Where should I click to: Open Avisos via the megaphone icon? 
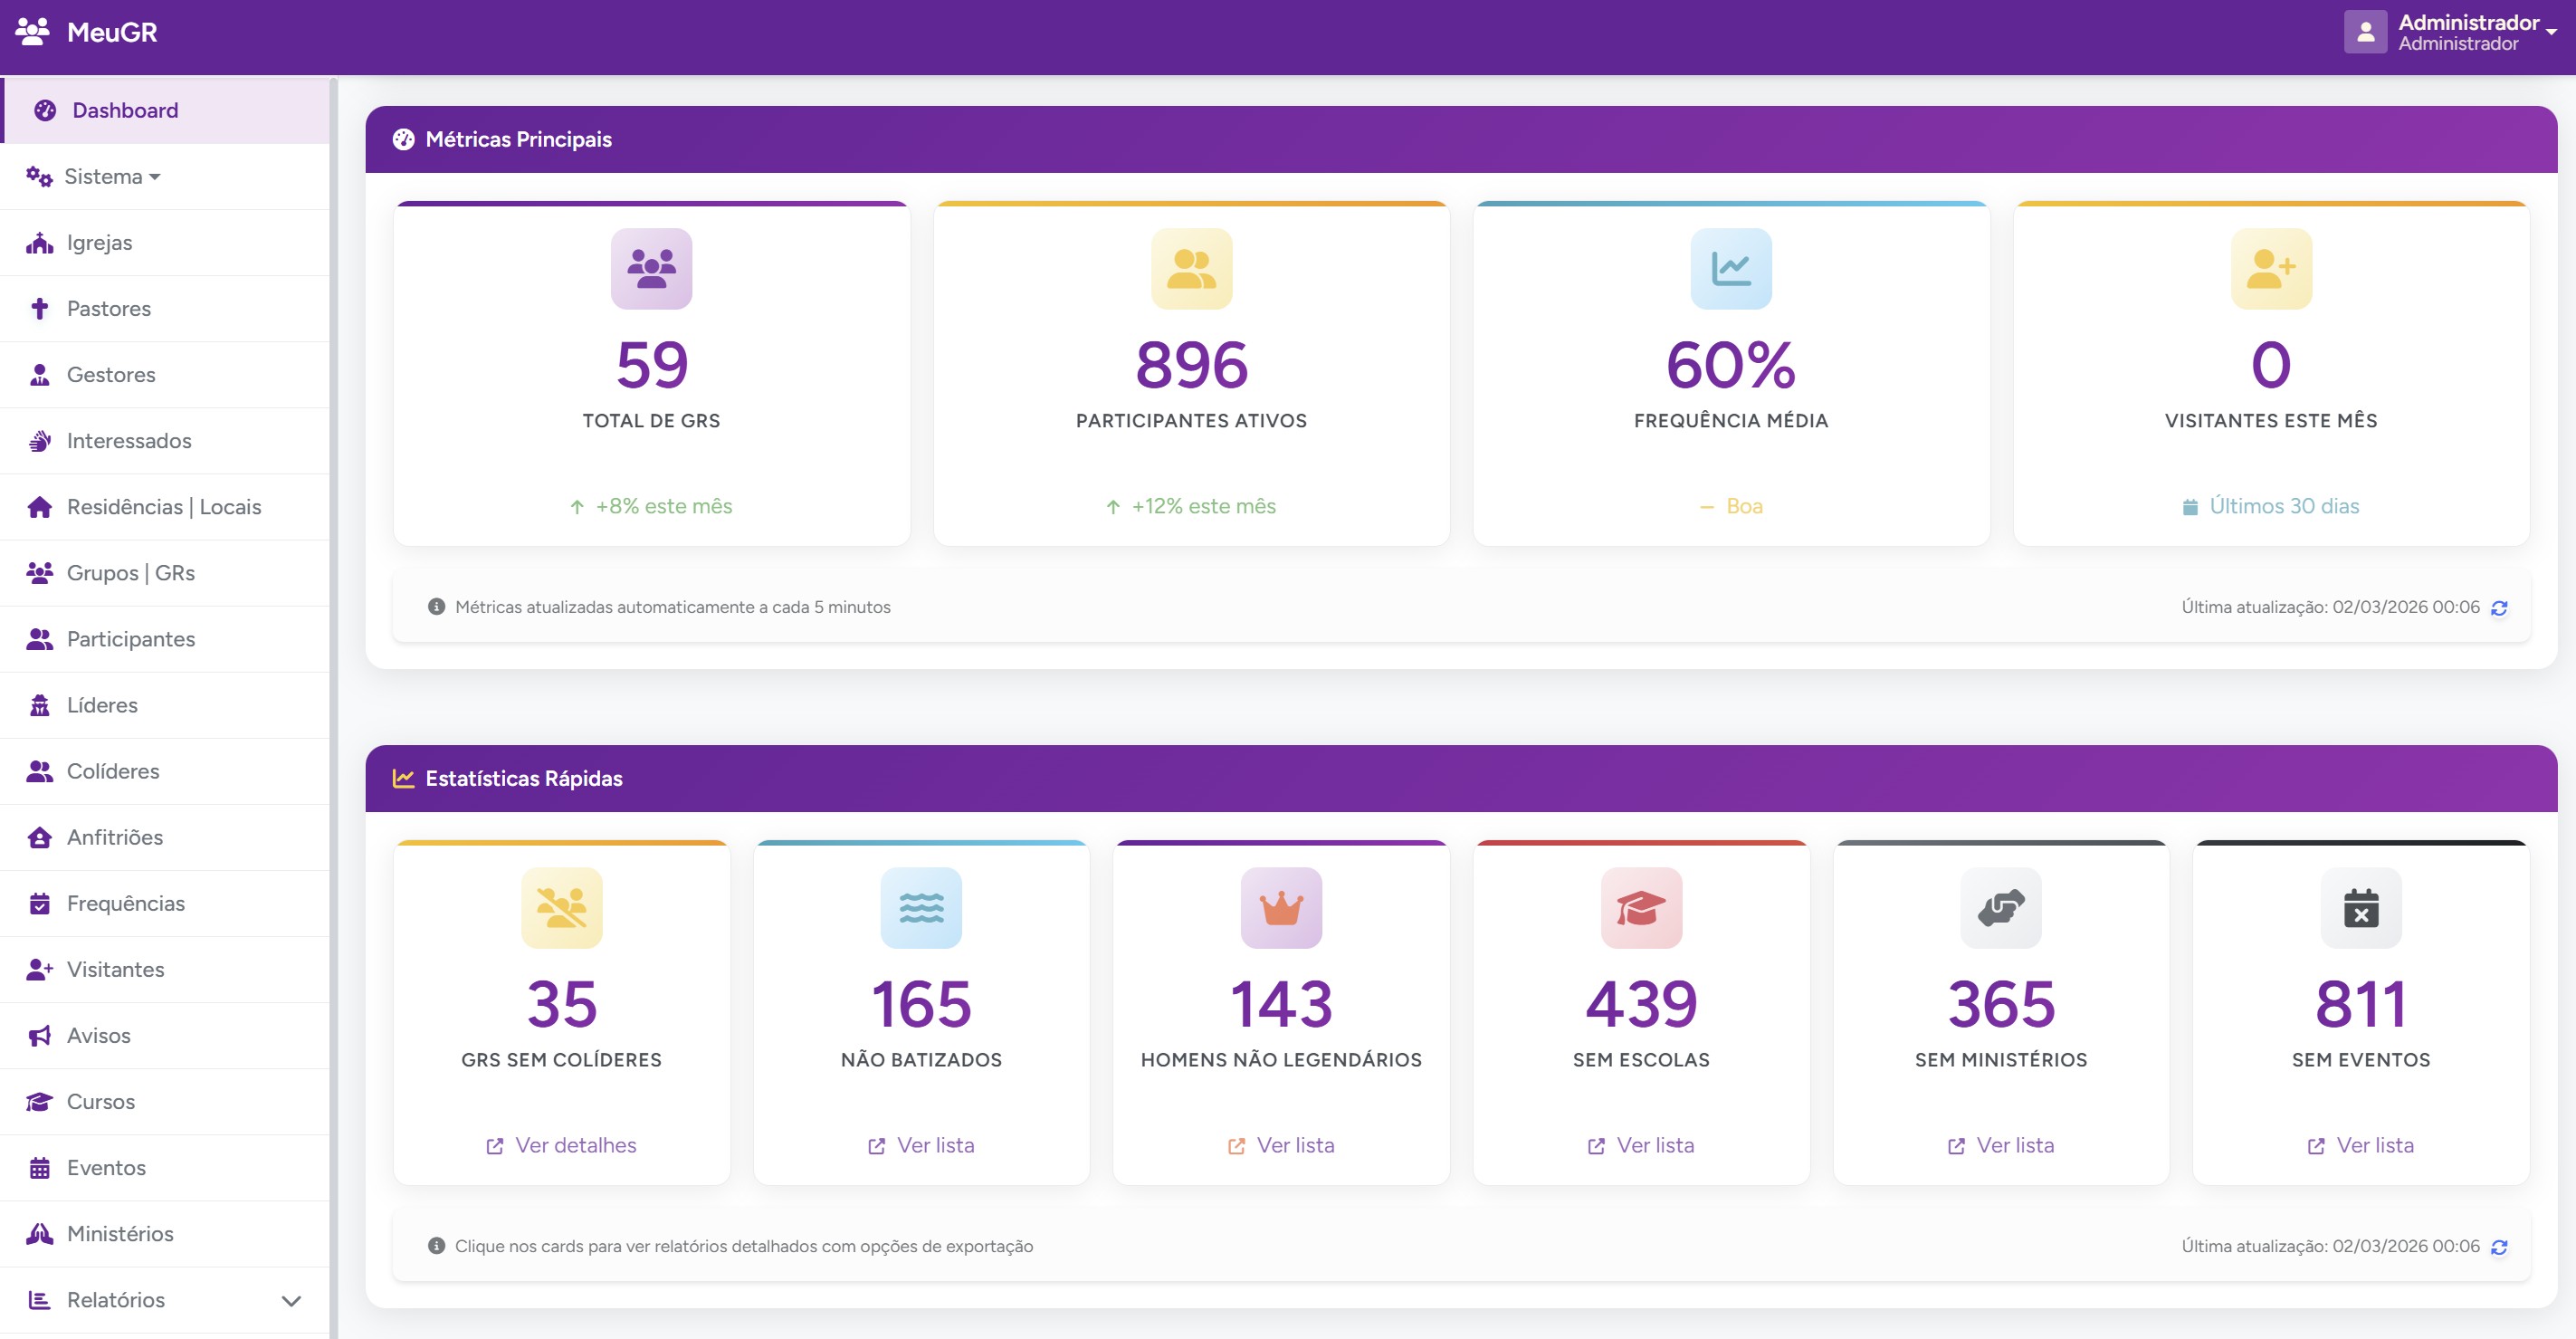point(39,1035)
